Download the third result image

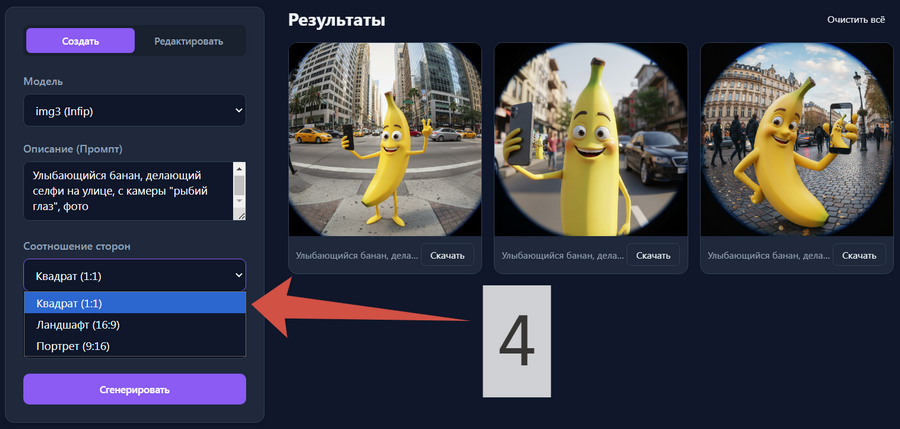859,256
